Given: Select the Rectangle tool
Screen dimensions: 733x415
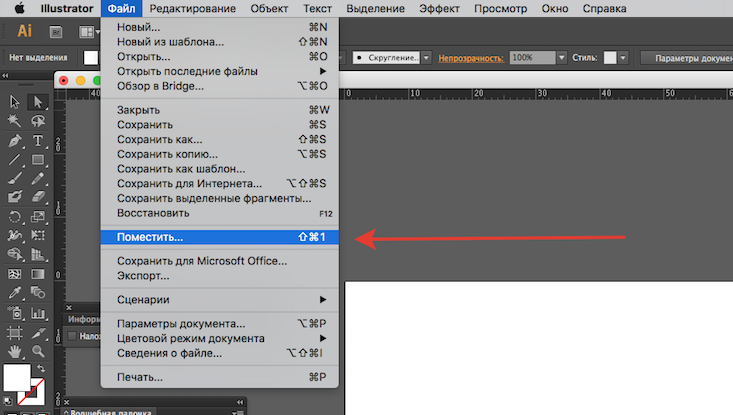Looking at the screenshot, I should 38,159.
